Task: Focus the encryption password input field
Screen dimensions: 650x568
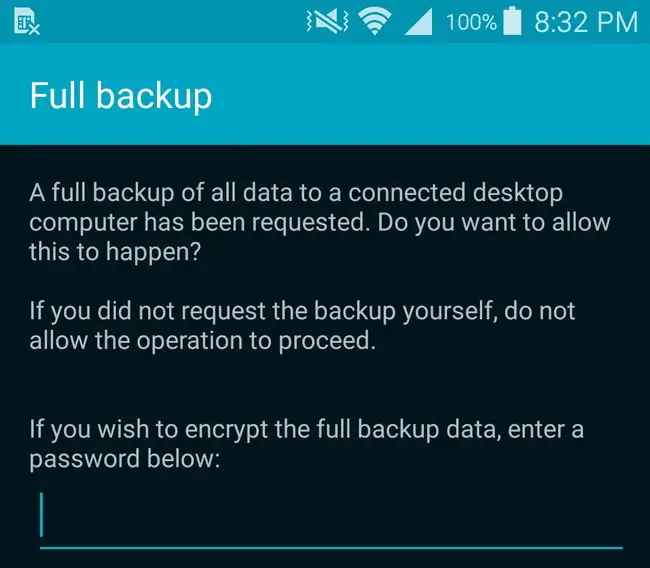Action: (x=331, y=519)
